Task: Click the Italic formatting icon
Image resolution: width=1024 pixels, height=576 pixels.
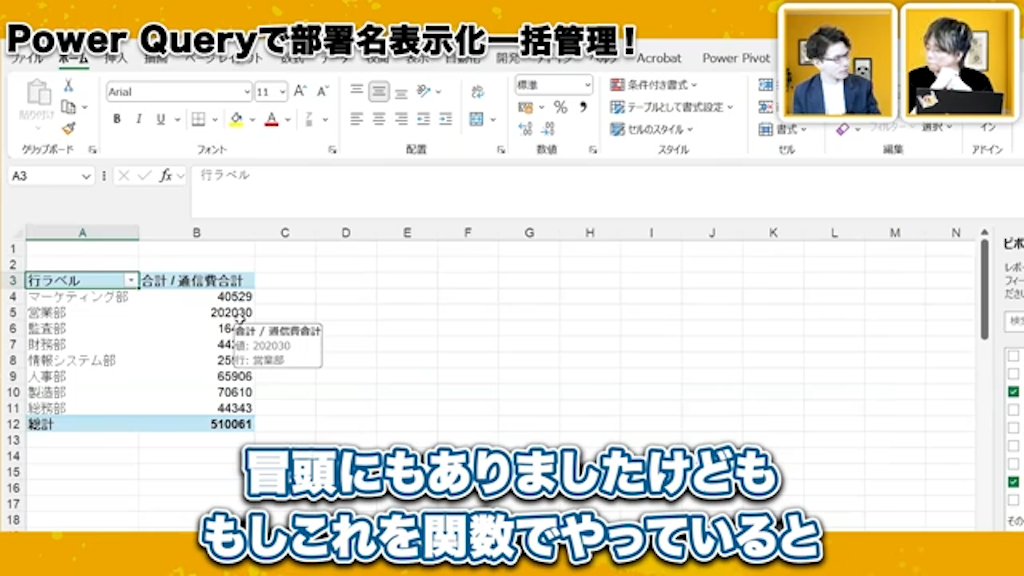Action: click(x=139, y=119)
